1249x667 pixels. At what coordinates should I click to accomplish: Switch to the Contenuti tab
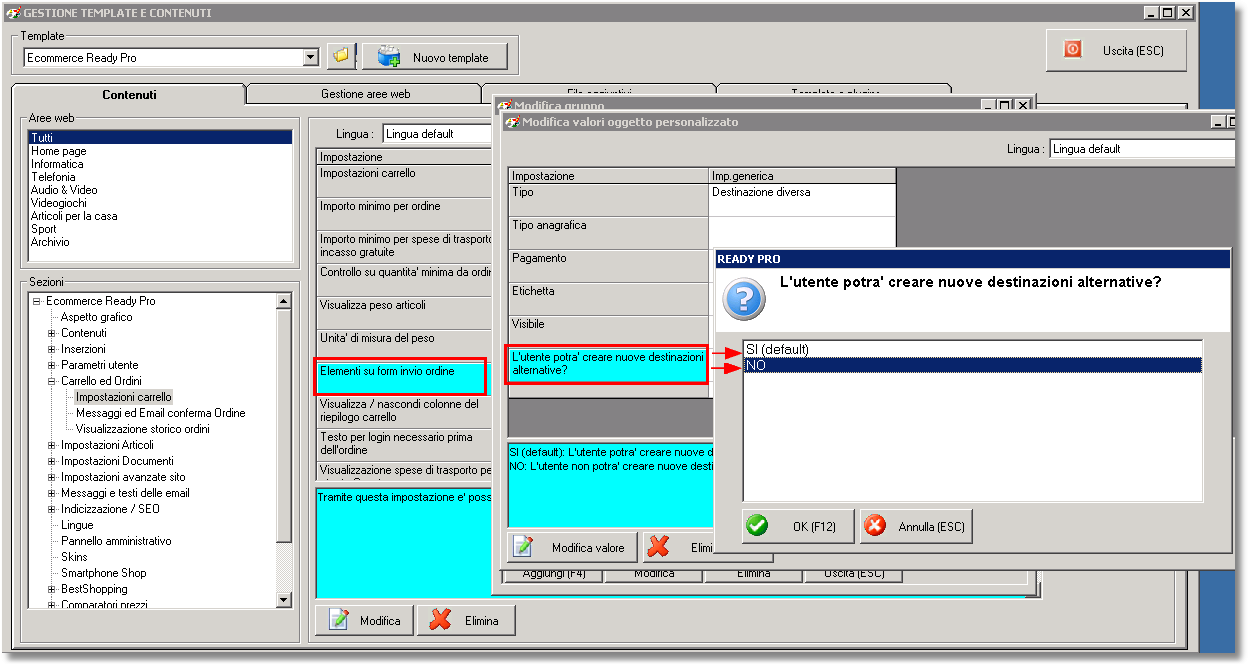129,95
